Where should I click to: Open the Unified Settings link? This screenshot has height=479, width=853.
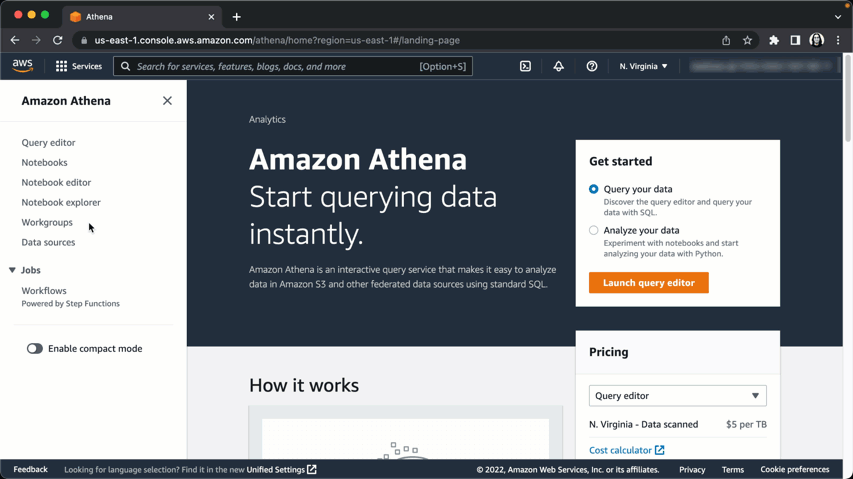(x=281, y=470)
